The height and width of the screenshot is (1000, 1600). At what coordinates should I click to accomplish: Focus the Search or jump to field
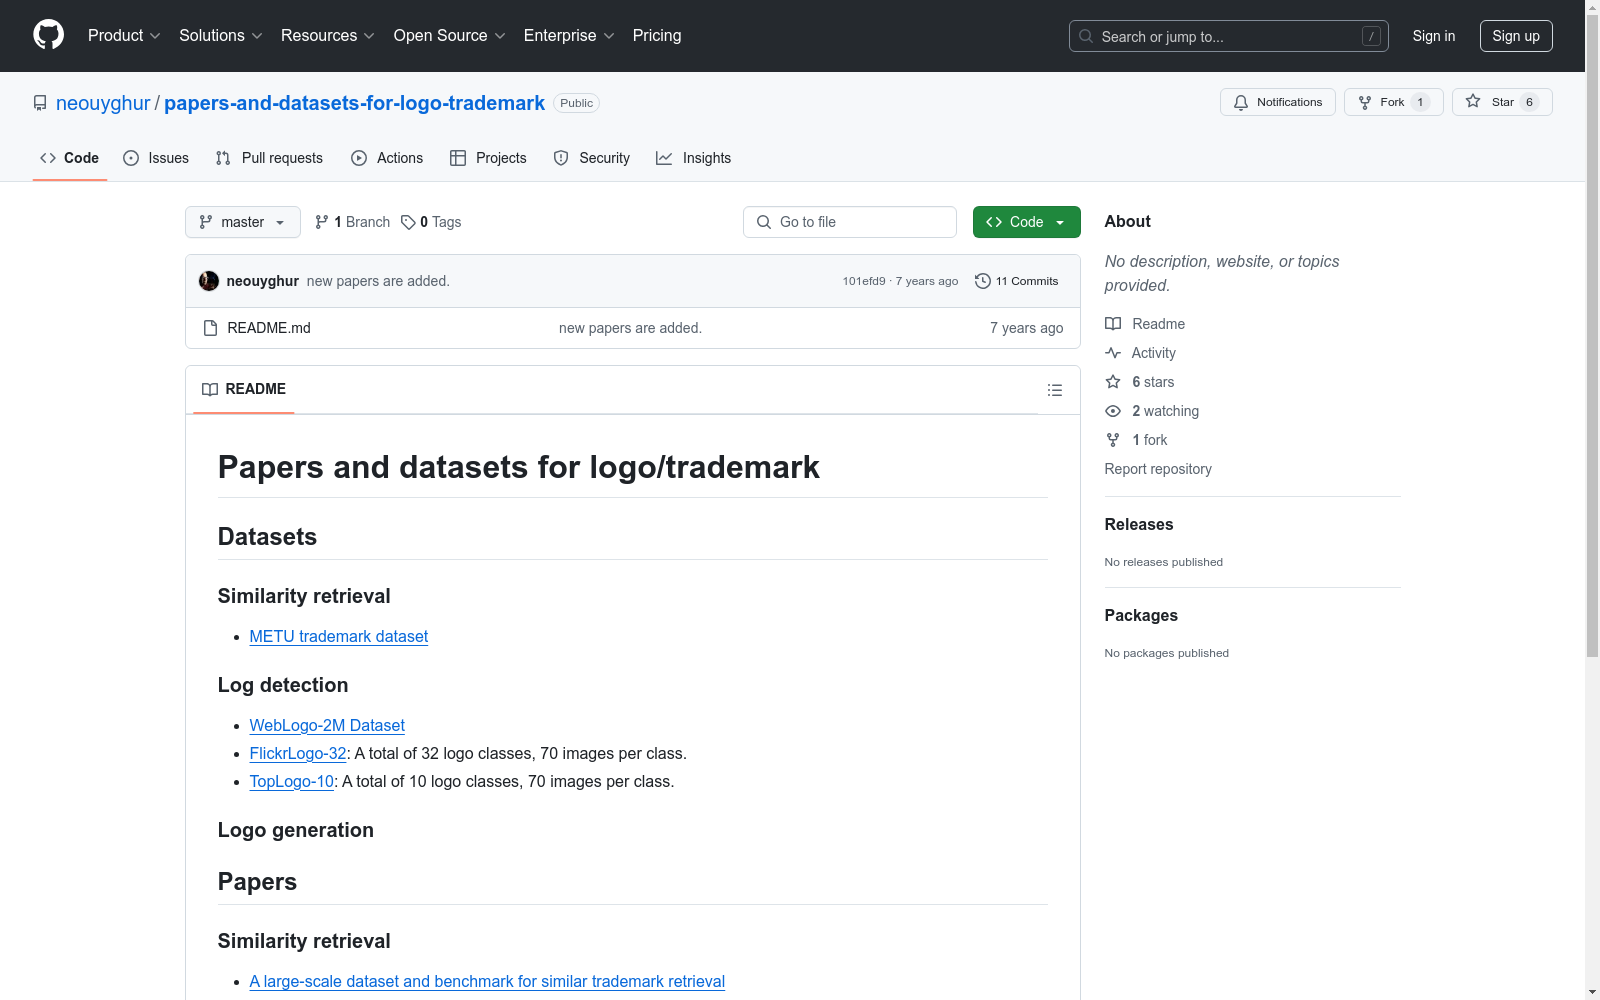coord(1229,36)
